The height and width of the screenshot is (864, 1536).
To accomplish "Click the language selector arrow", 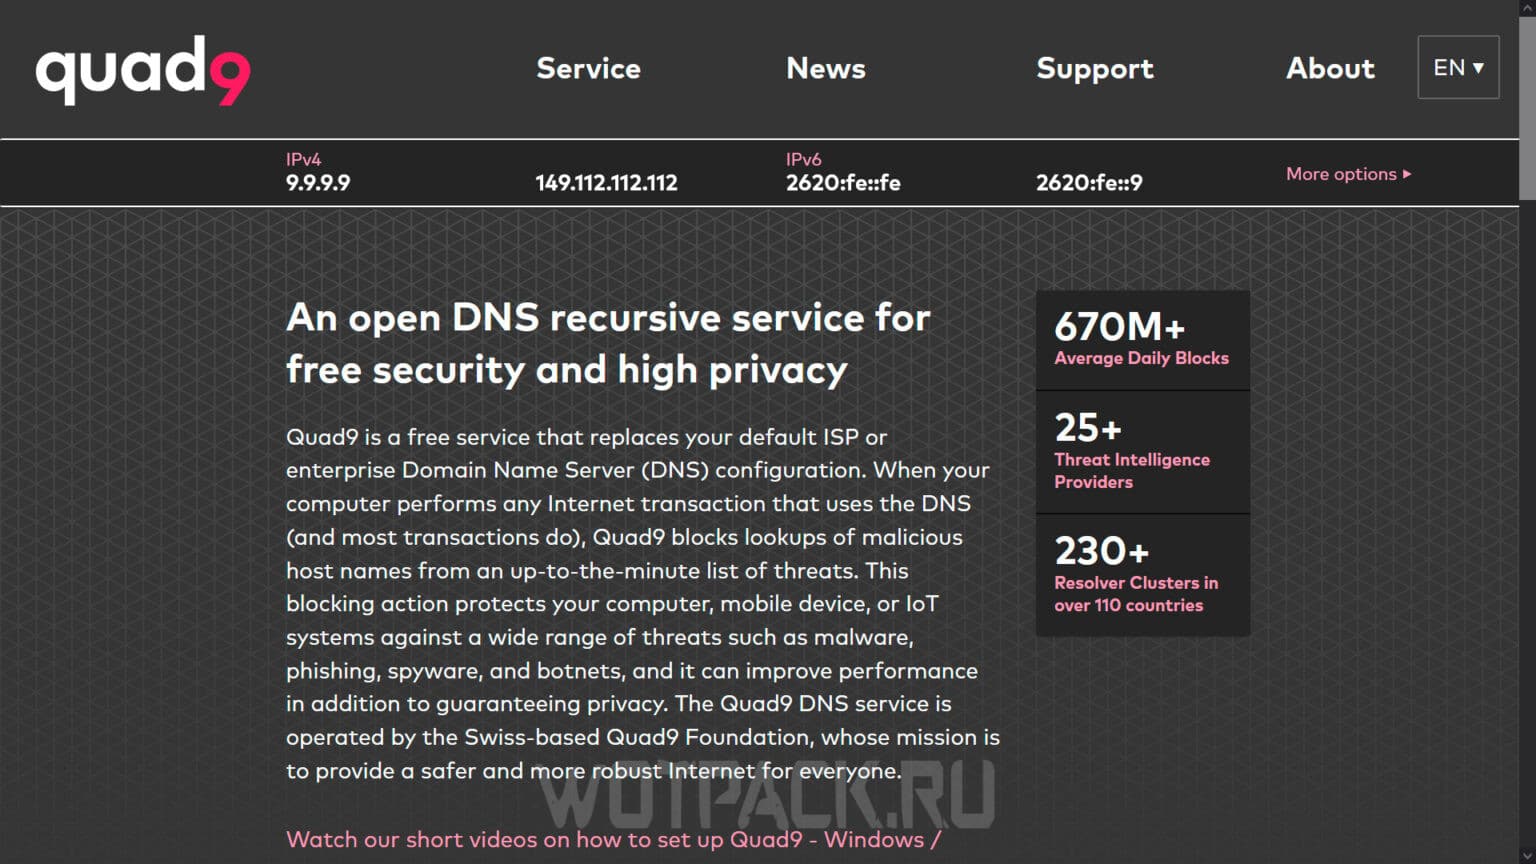I will point(1479,68).
